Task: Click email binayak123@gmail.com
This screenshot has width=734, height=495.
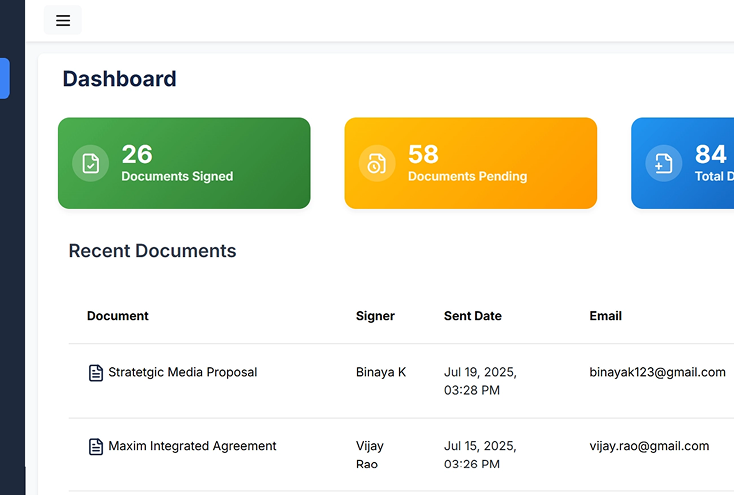Action: (x=657, y=372)
